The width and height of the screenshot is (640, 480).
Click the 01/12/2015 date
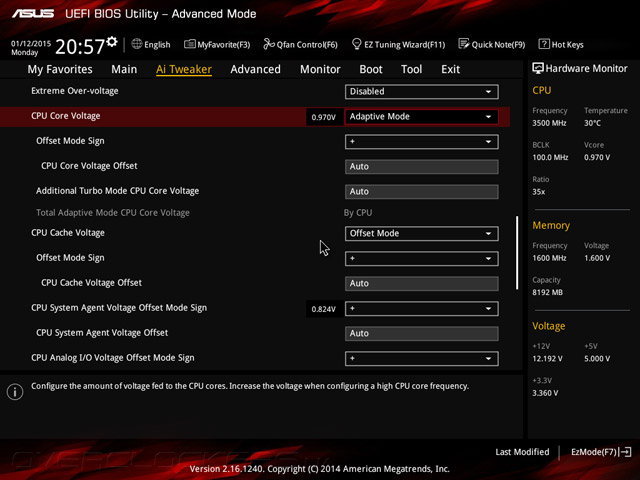point(31,43)
